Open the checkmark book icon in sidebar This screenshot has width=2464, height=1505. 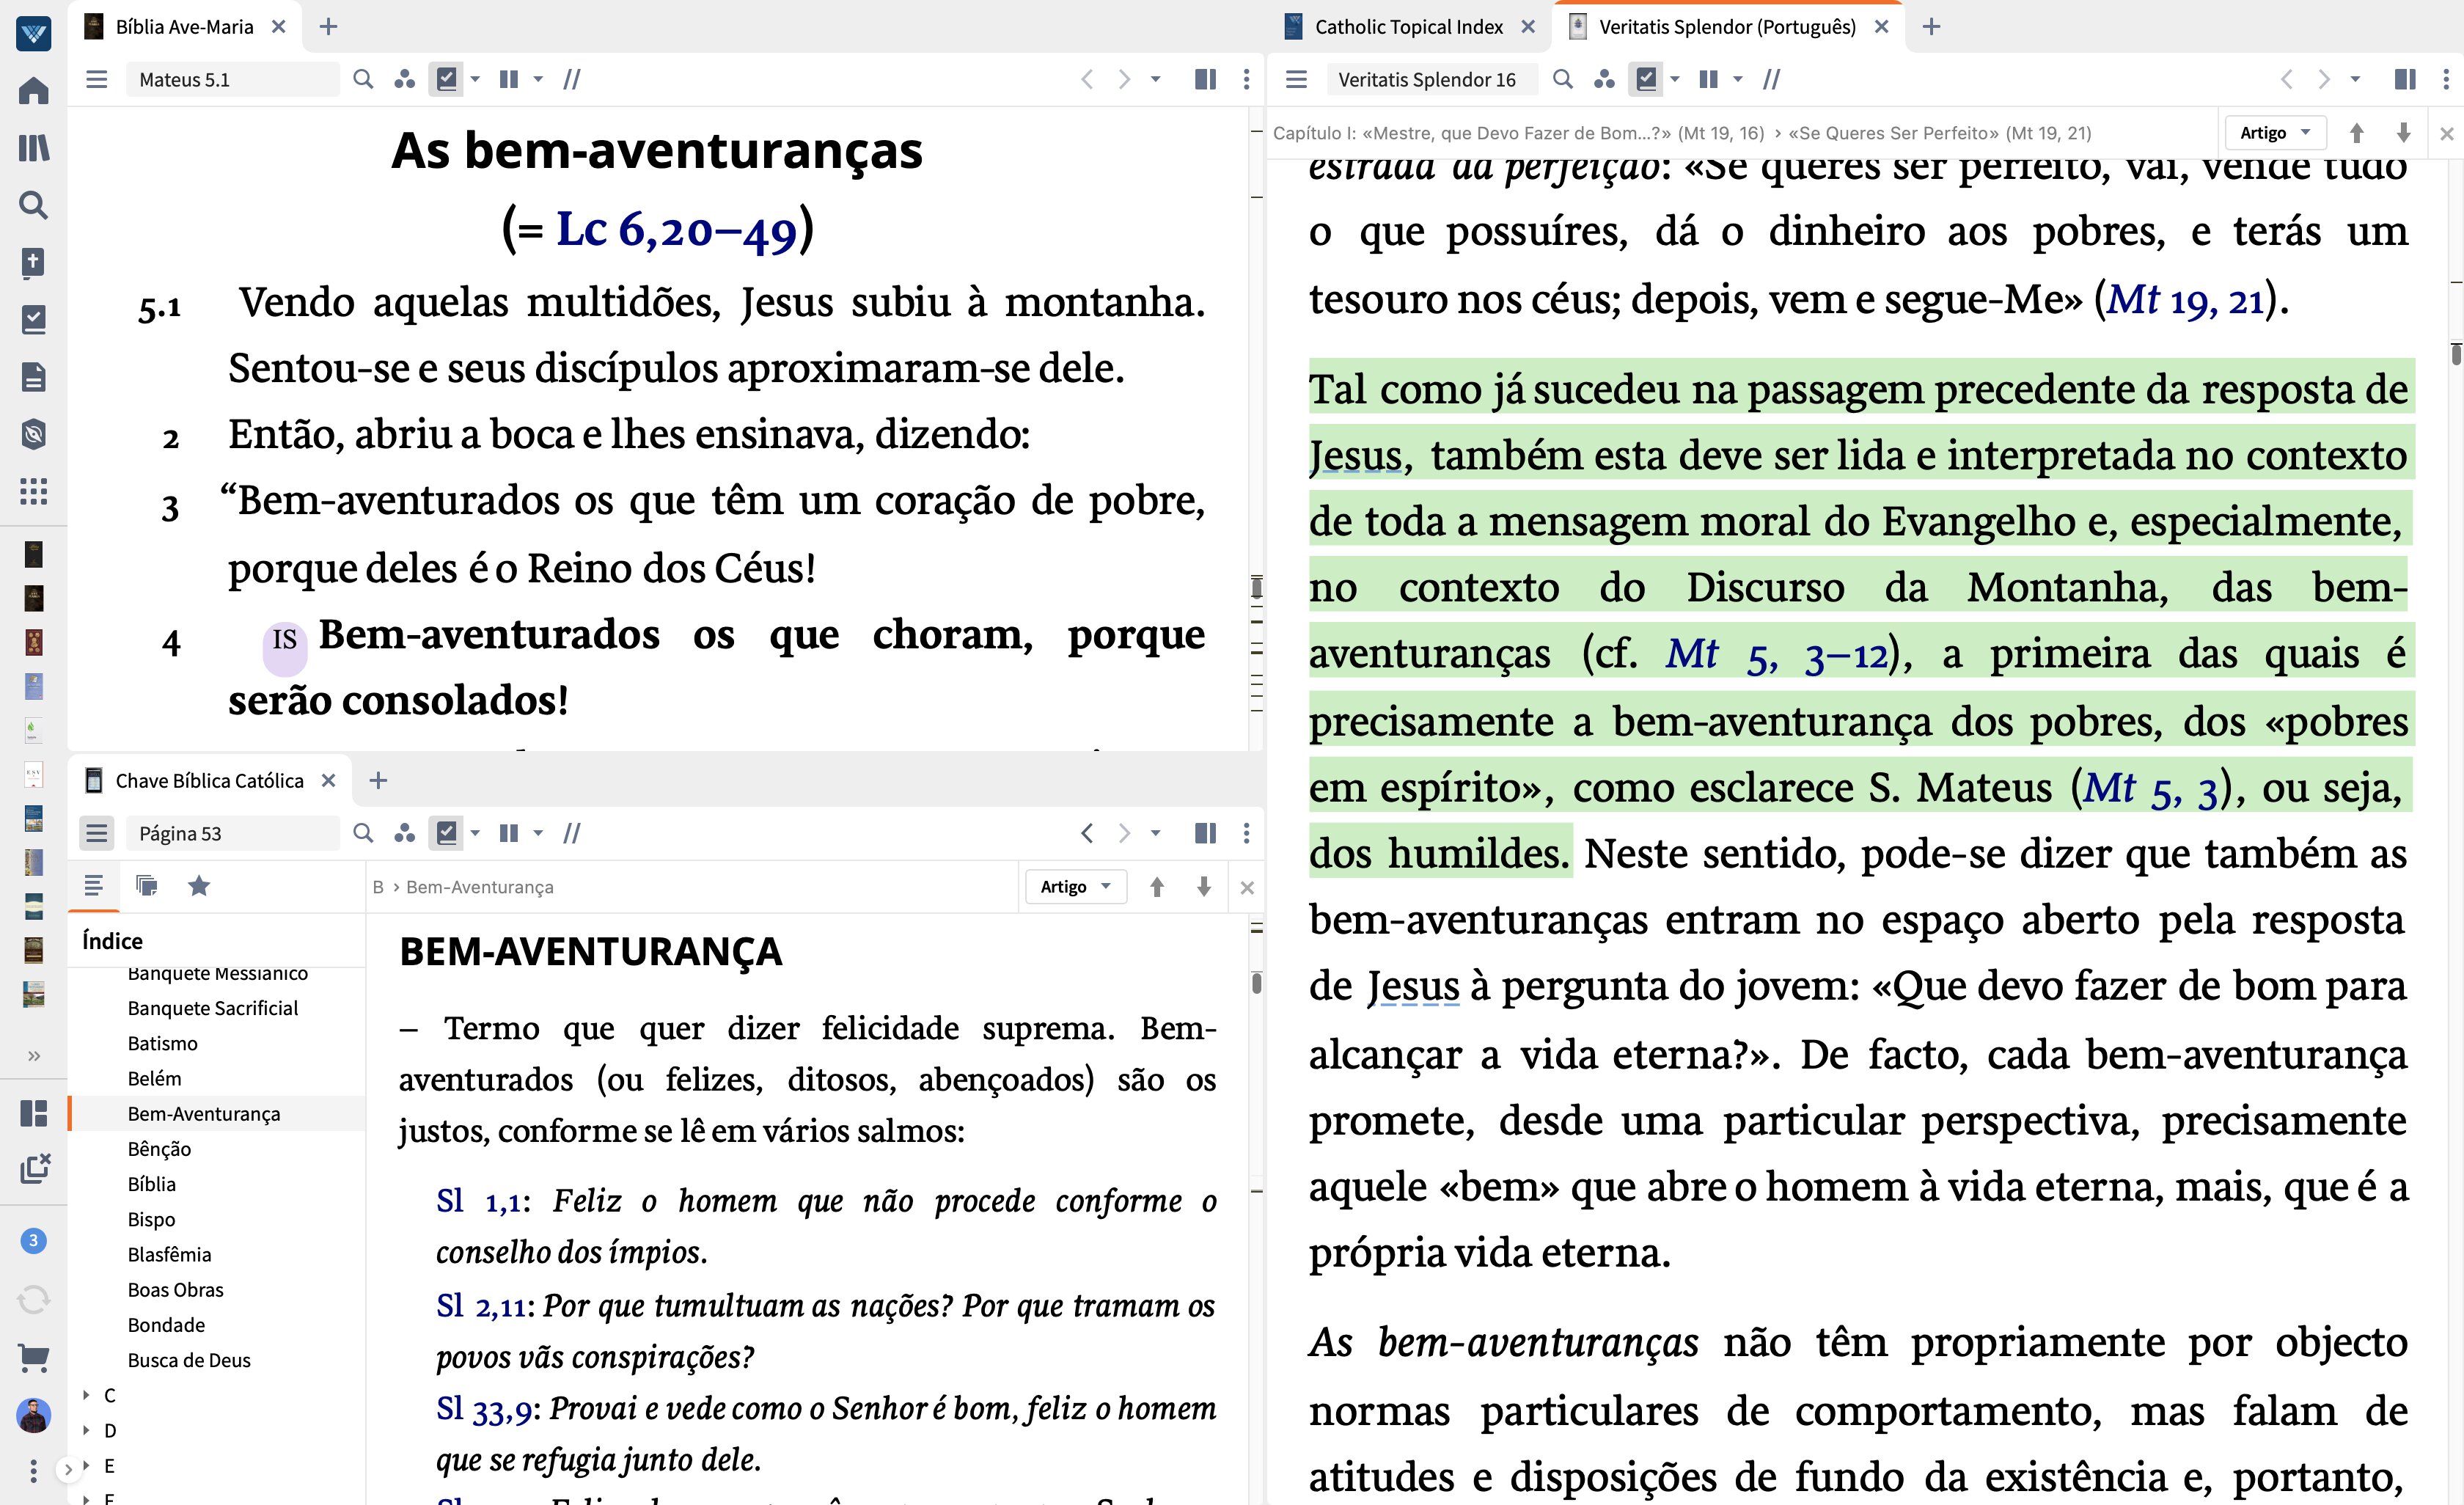pyautogui.click(x=33, y=319)
